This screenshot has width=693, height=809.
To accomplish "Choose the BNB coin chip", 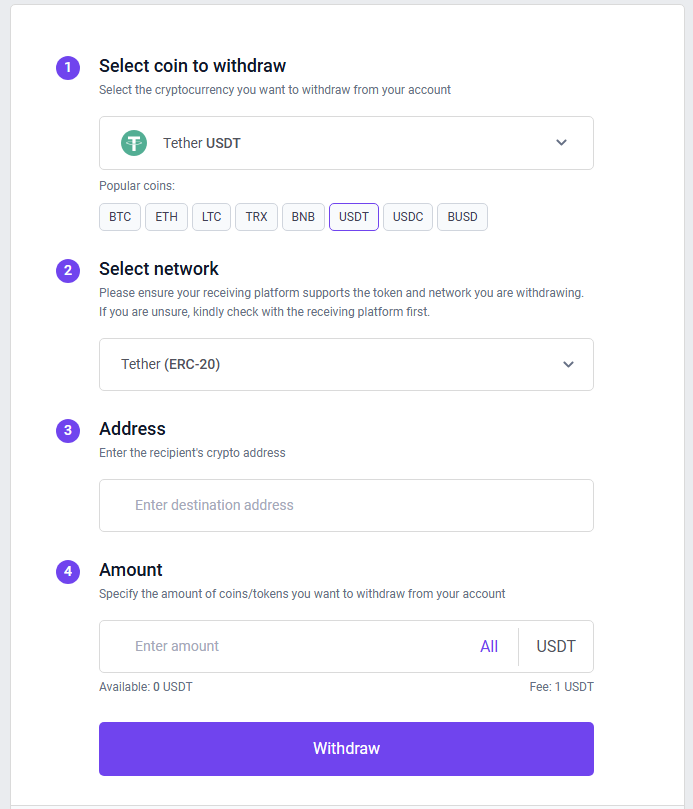I will coord(303,217).
